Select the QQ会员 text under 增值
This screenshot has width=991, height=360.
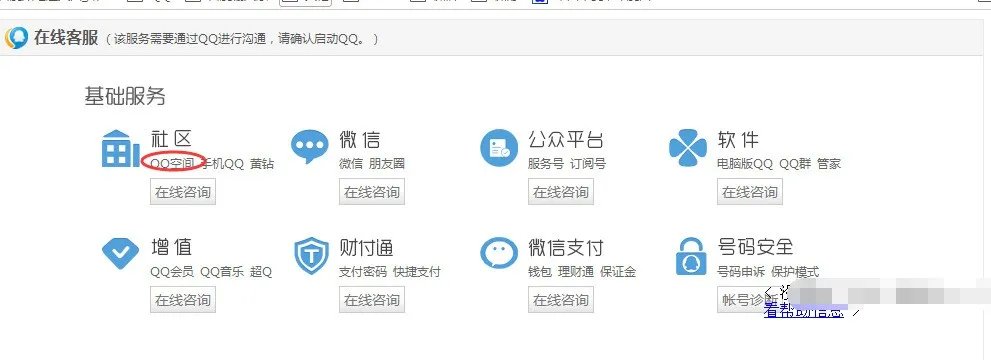172,272
